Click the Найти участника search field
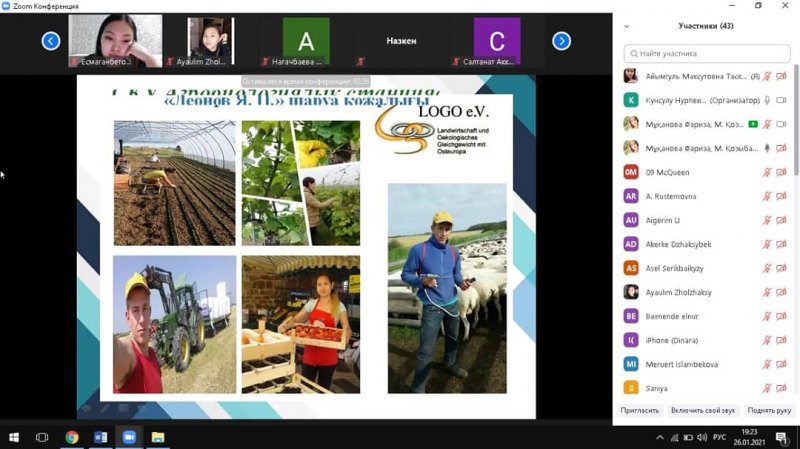 [708, 54]
